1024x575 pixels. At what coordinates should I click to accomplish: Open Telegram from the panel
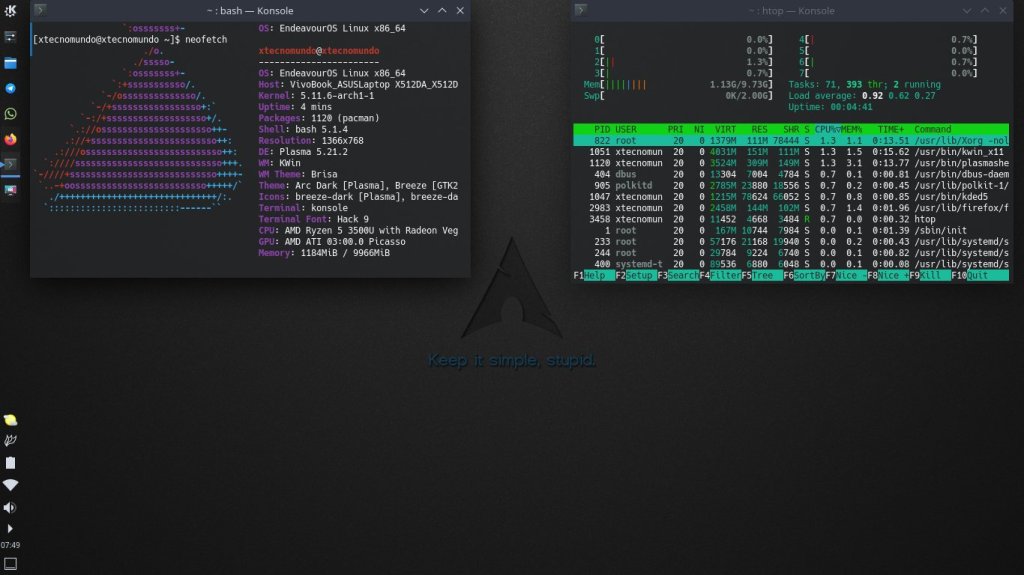pyautogui.click(x=11, y=88)
